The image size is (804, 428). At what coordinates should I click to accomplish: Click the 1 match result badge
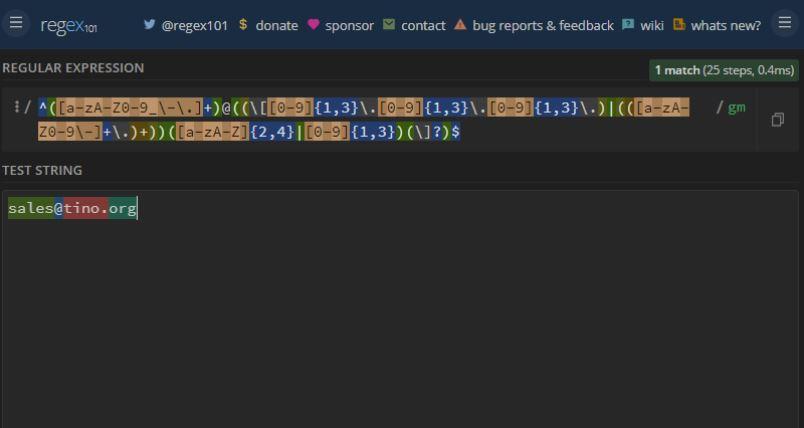(724, 70)
